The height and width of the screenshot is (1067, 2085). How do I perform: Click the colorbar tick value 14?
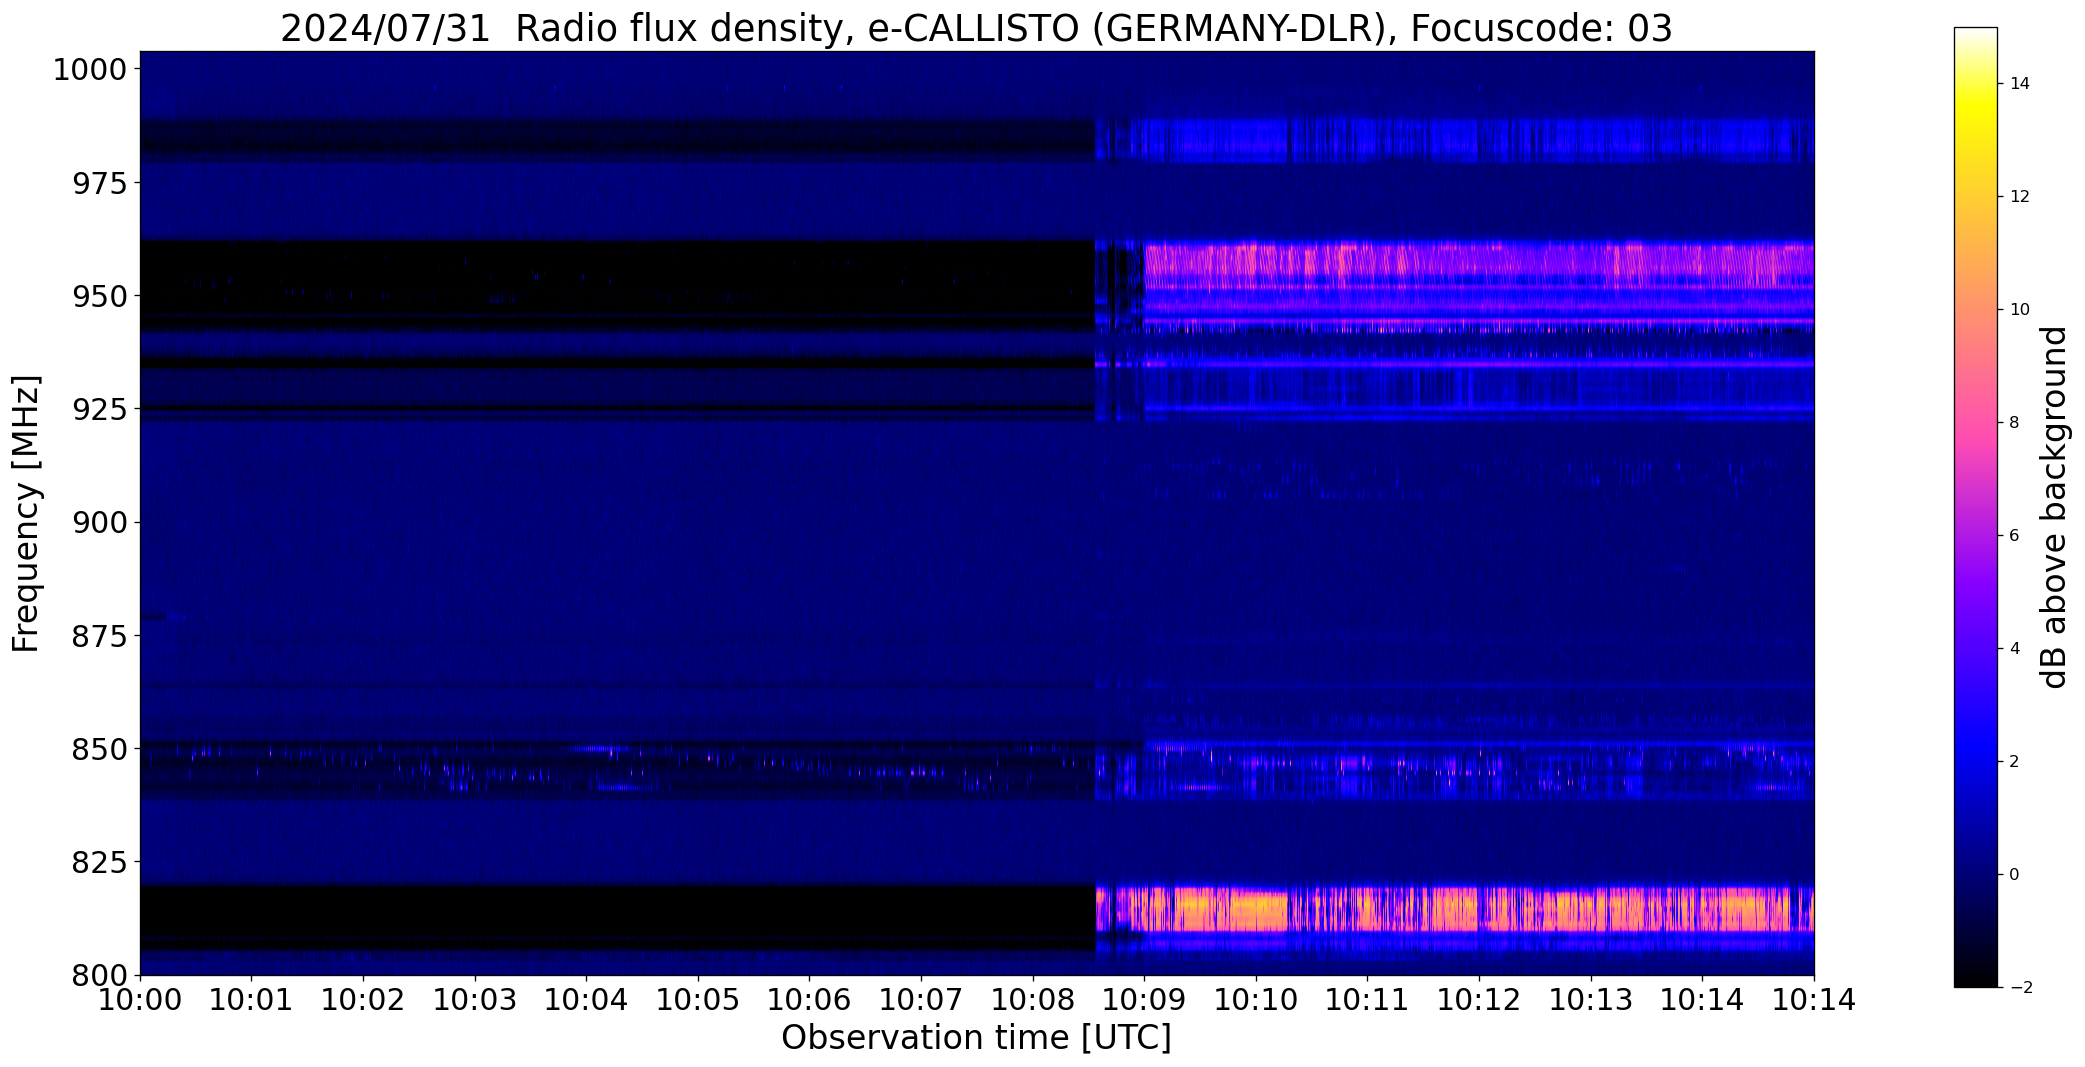coord(2019,84)
